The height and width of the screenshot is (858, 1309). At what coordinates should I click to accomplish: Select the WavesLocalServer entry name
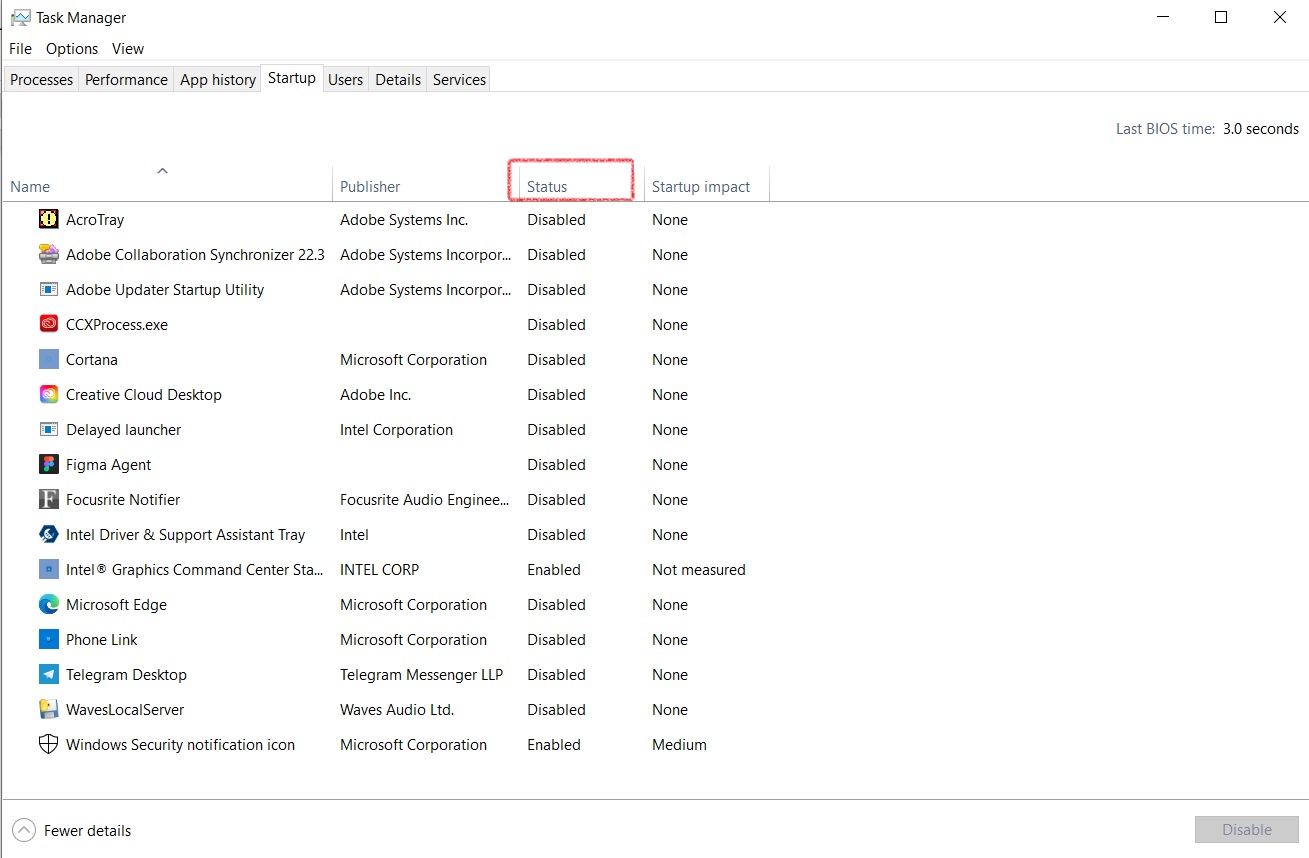pos(125,709)
